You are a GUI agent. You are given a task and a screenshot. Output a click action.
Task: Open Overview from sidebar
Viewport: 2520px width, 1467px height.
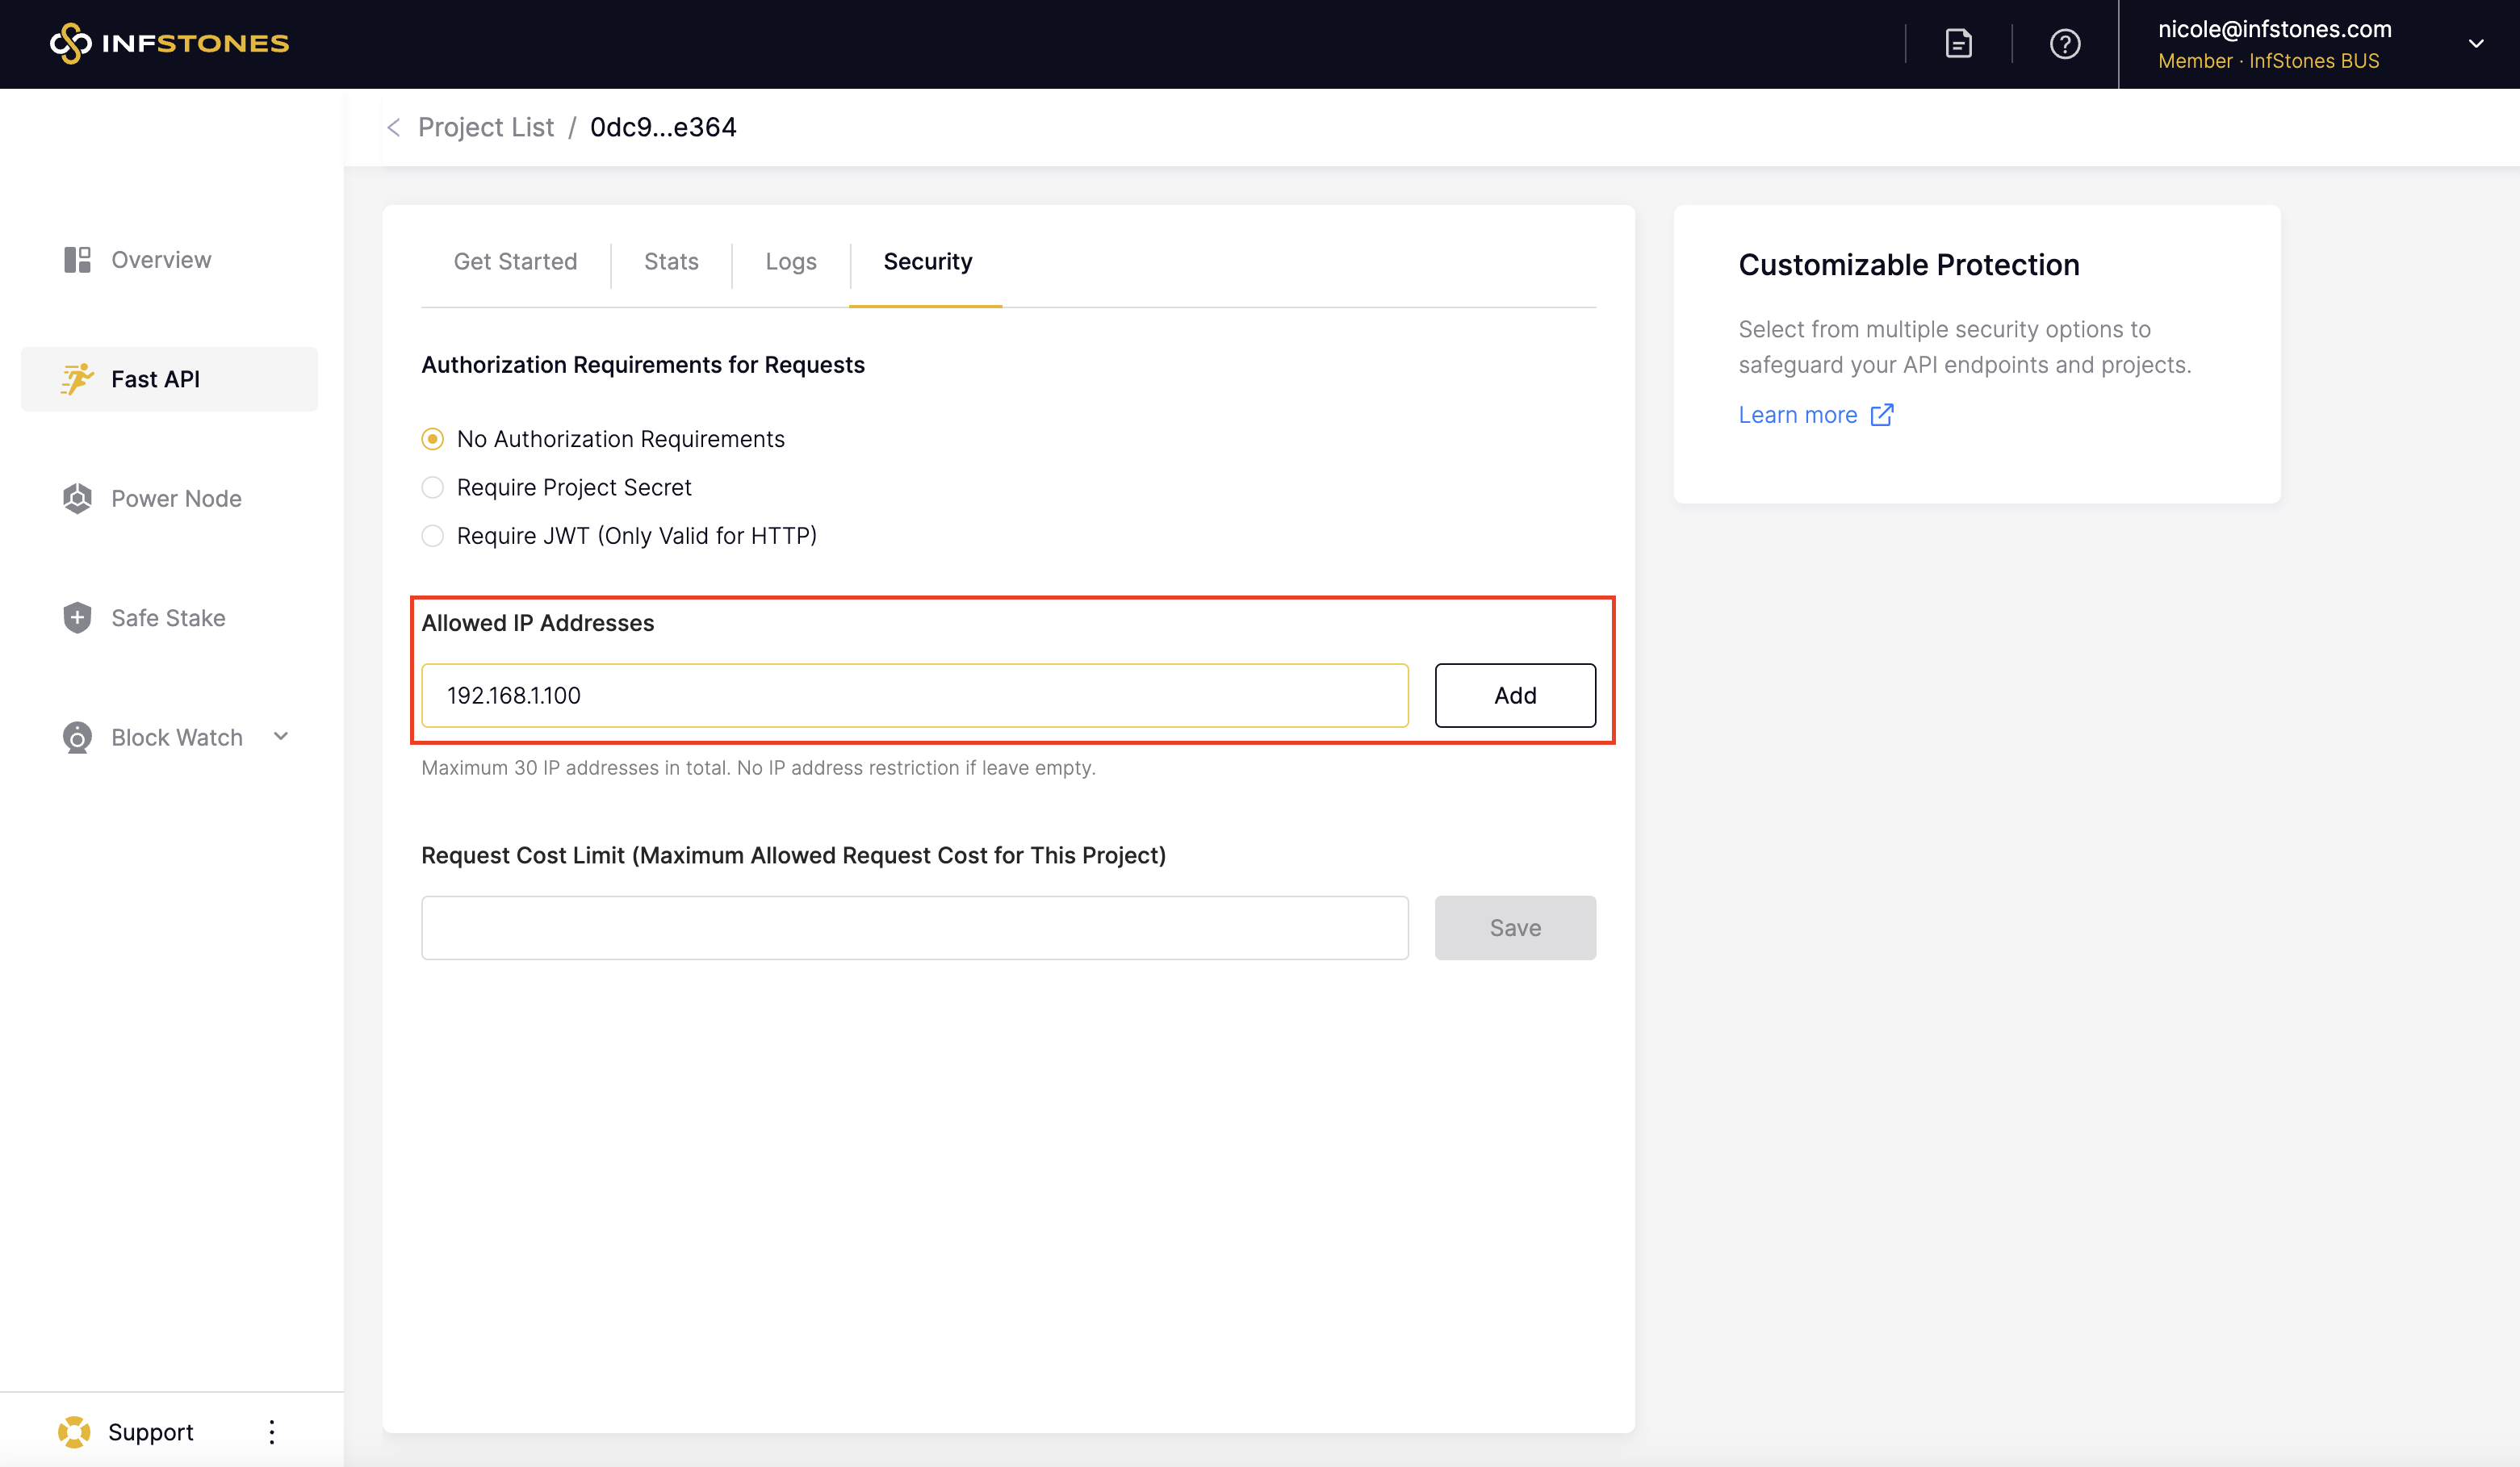[x=160, y=260]
